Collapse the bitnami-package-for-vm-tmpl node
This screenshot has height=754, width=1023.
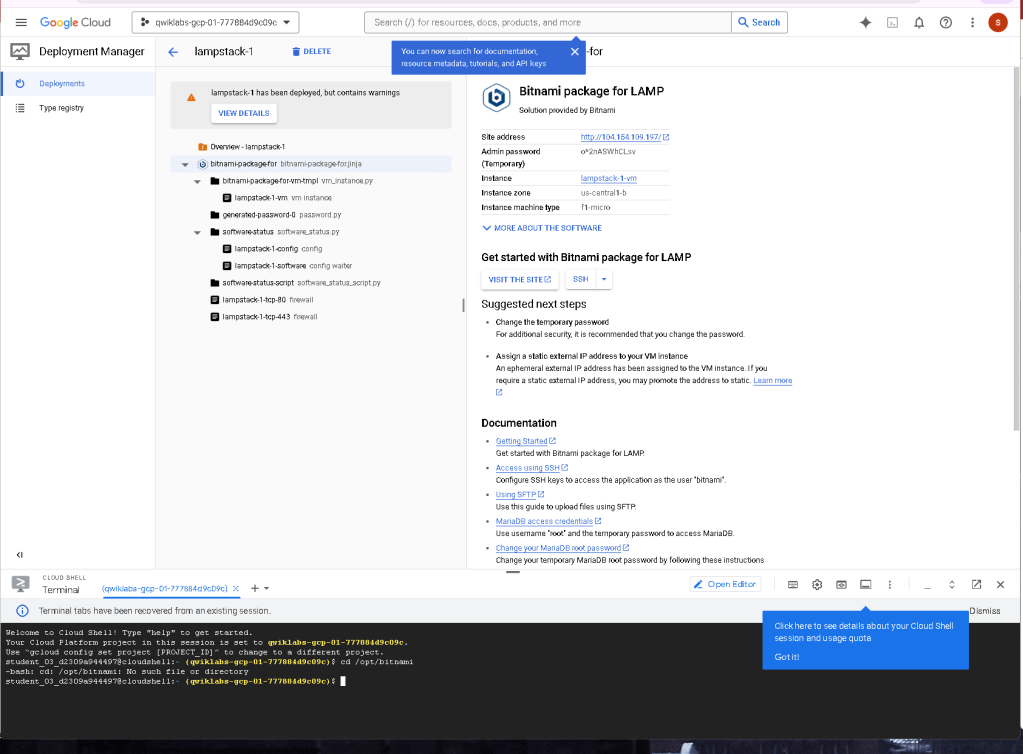(x=197, y=181)
